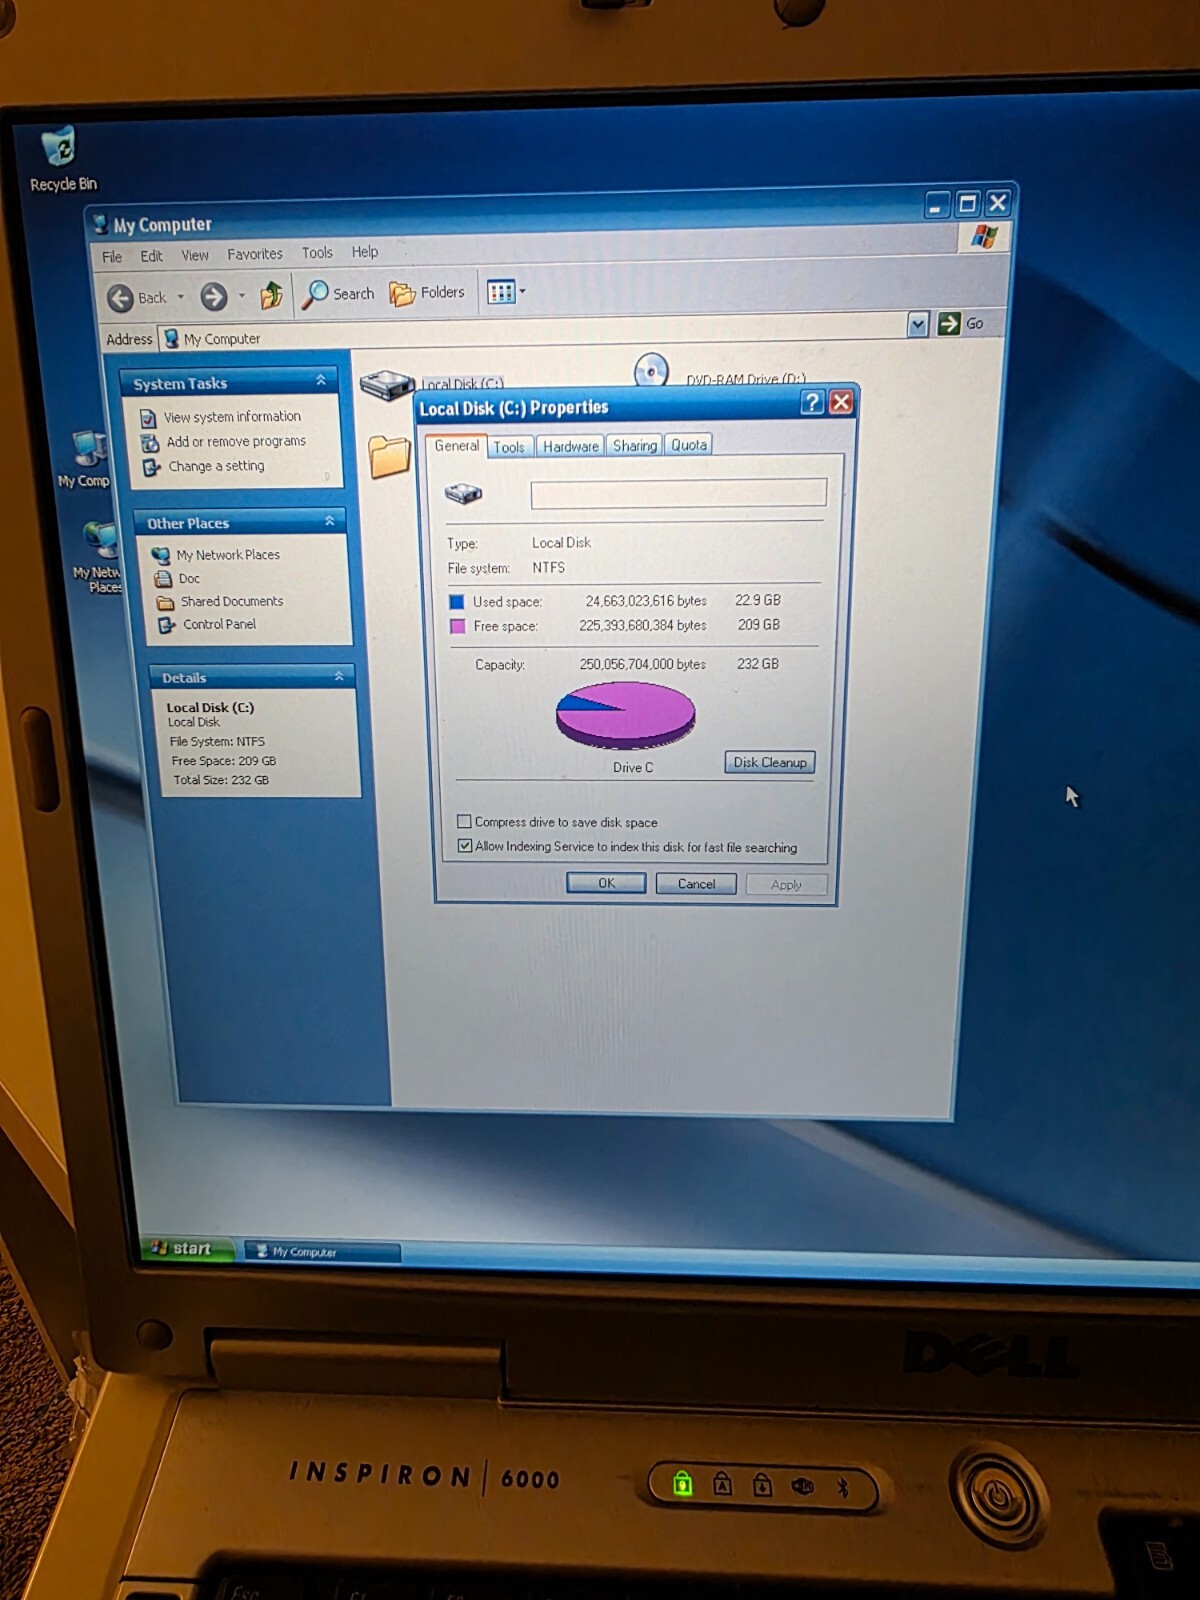
Task: Collapse the Other Places panel
Action: [329, 521]
